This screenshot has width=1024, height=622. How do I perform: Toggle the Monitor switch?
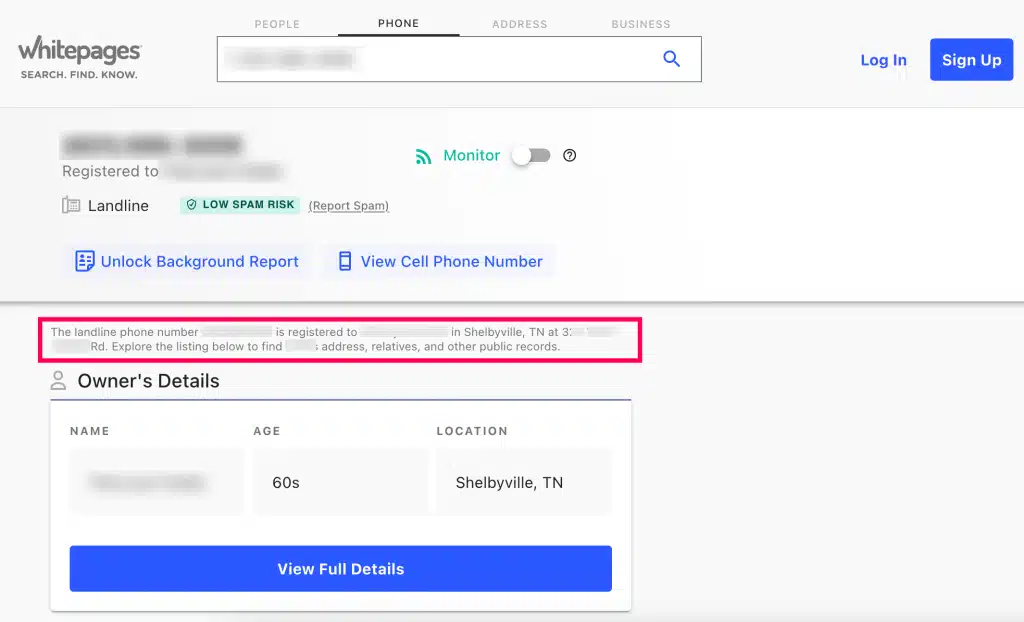[x=531, y=156]
